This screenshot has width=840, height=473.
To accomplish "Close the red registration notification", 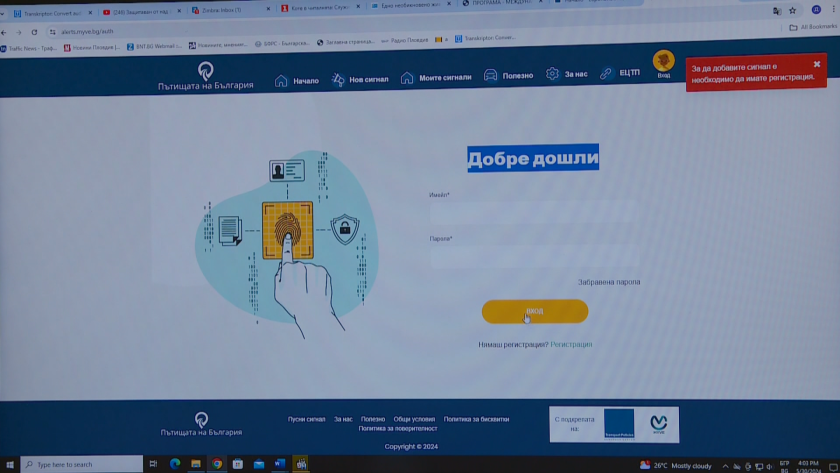I will click(x=816, y=64).
